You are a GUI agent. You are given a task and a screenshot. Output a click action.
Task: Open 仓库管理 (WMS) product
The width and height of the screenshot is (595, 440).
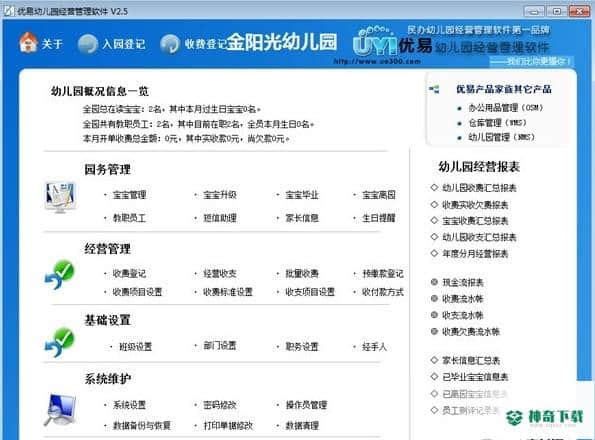point(497,123)
